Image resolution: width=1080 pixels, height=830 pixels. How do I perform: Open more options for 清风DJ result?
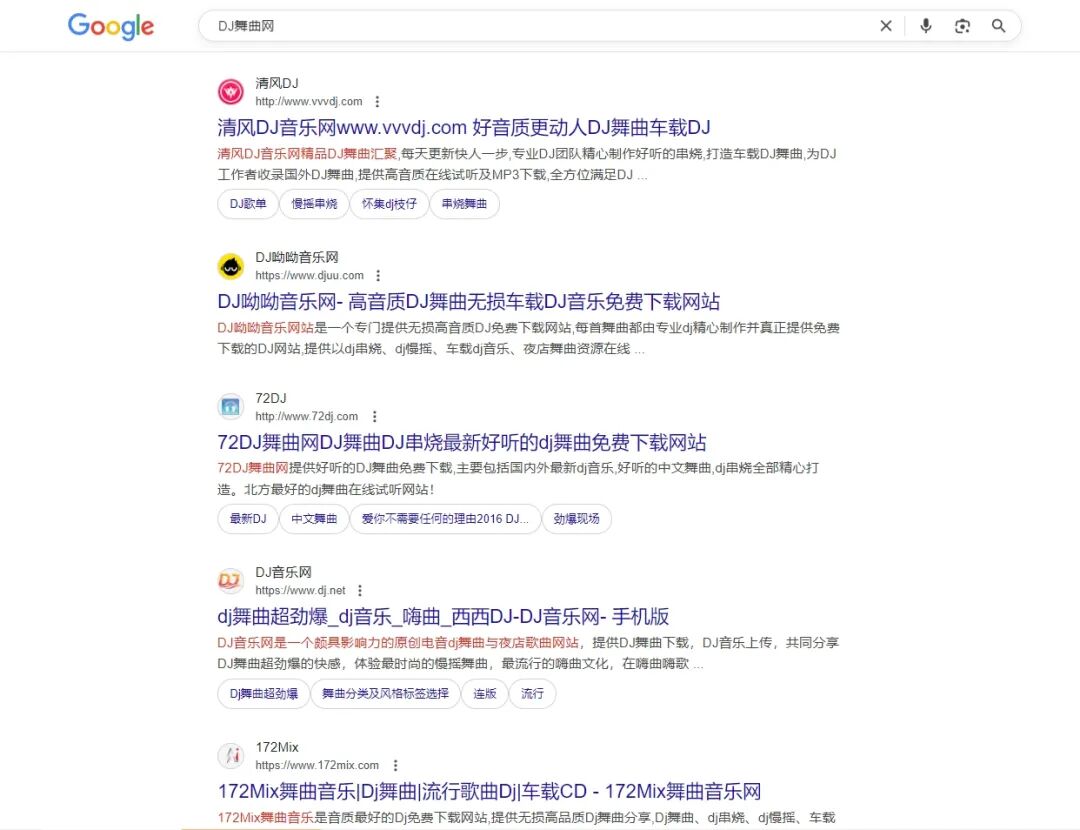click(x=377, y=101)
